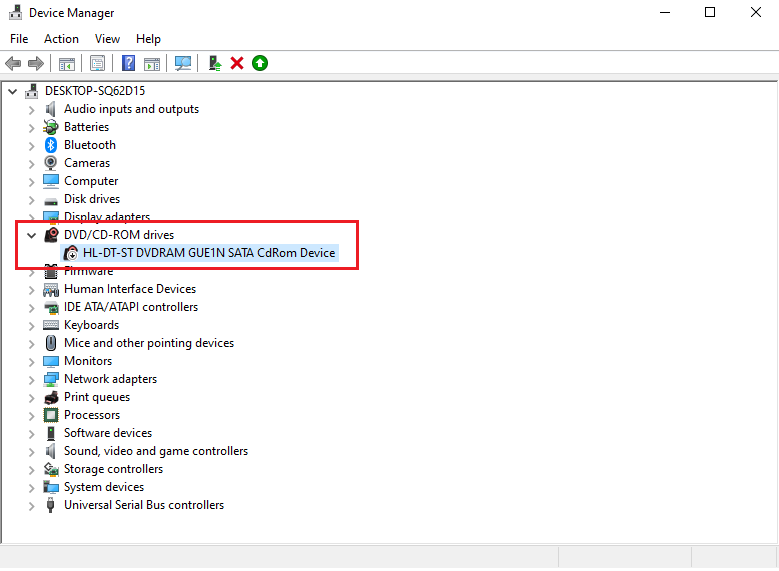Select the Cameras tree row
This screenshot has width=779, height=571.
(87, 163)
